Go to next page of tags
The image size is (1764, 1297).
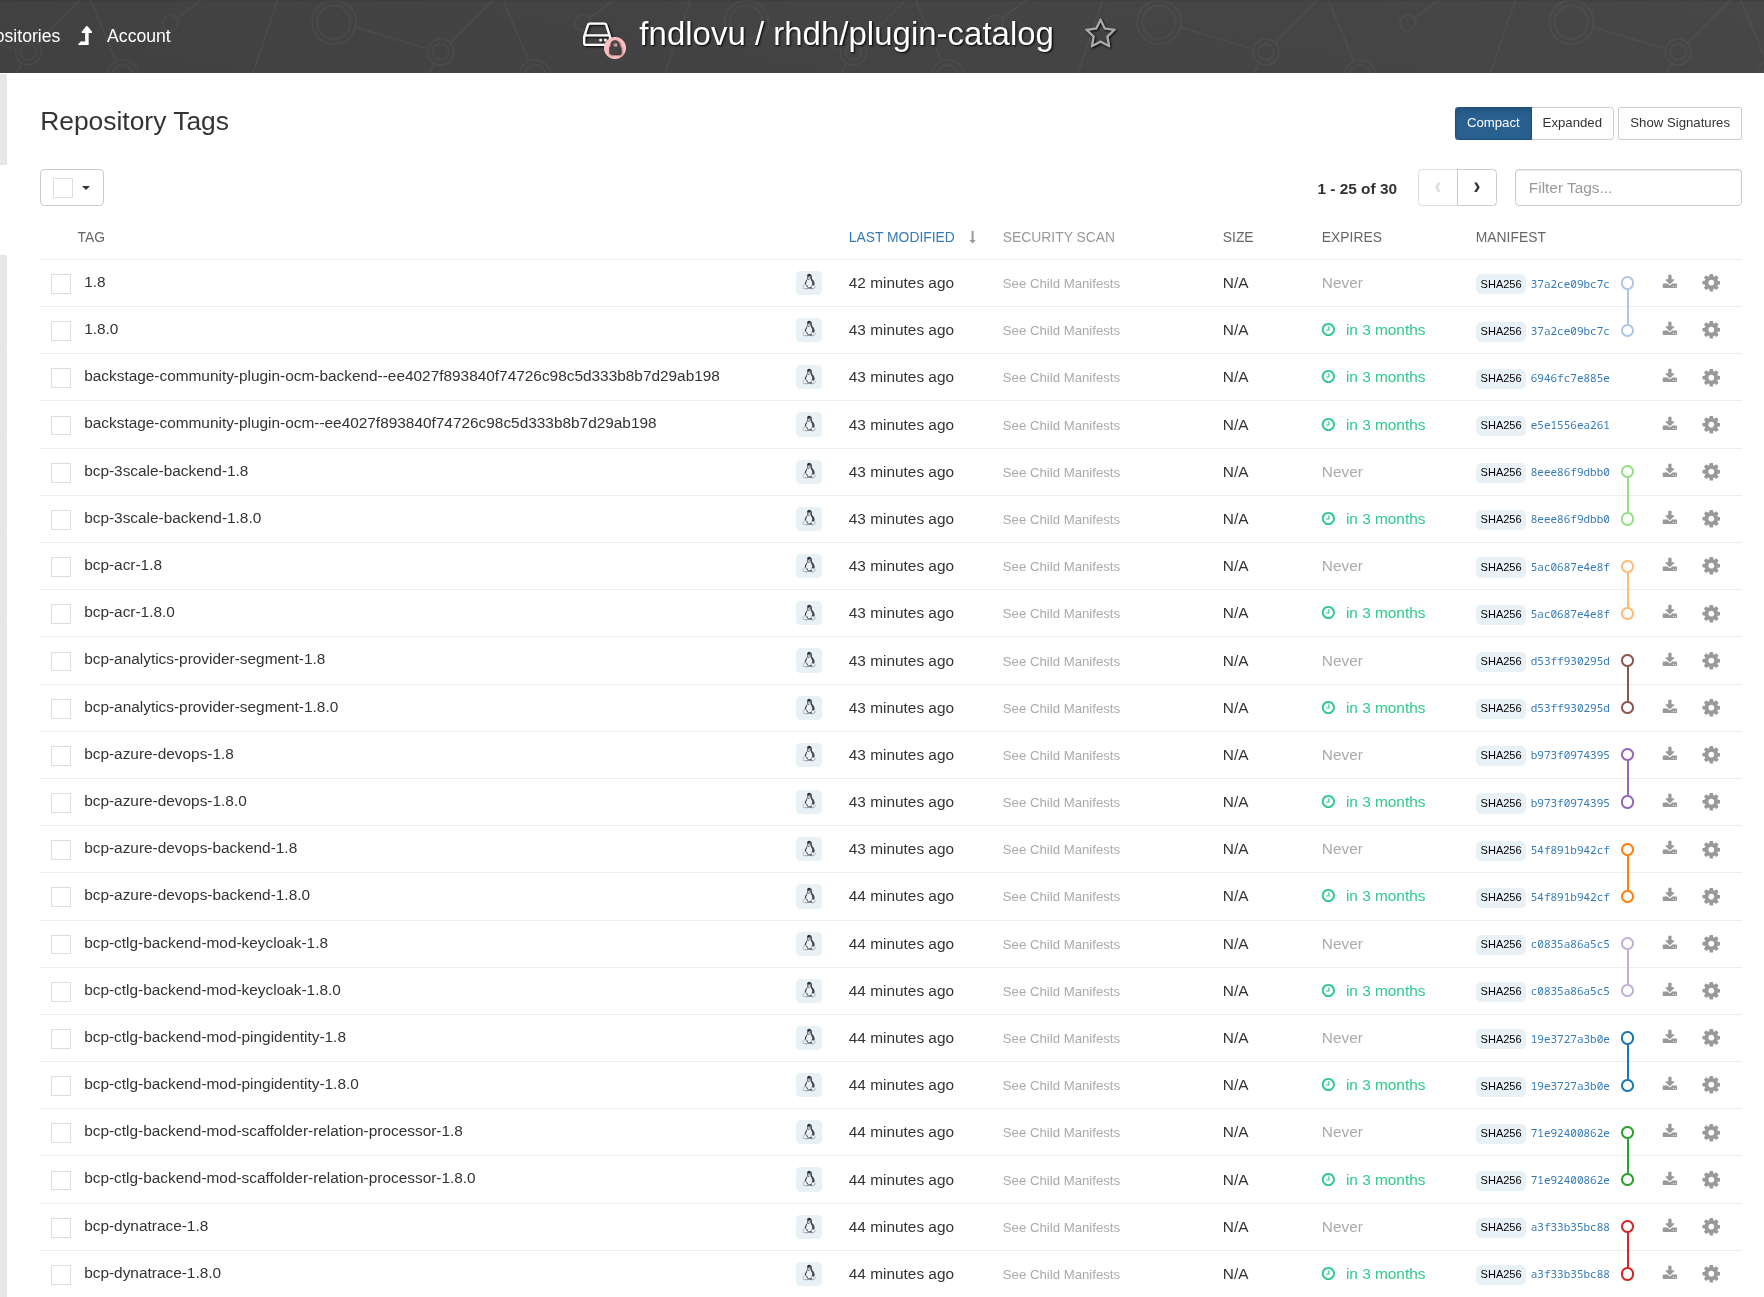1476,188
